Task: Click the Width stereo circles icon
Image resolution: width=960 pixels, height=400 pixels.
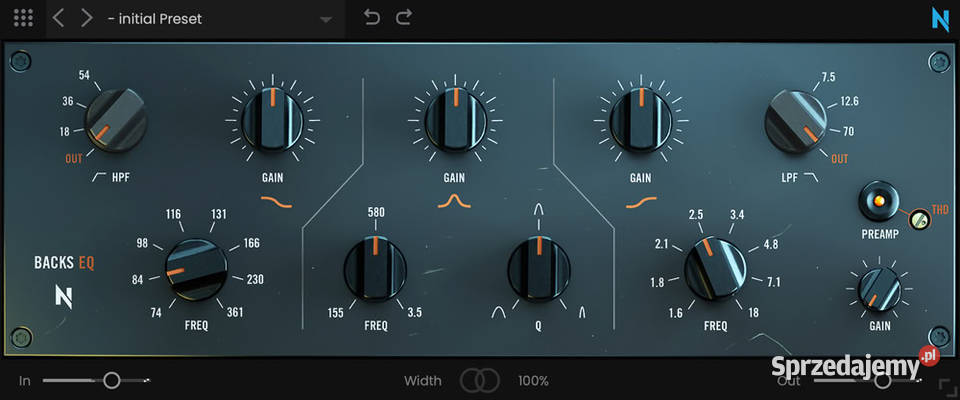Action: (x=480, y=380)
